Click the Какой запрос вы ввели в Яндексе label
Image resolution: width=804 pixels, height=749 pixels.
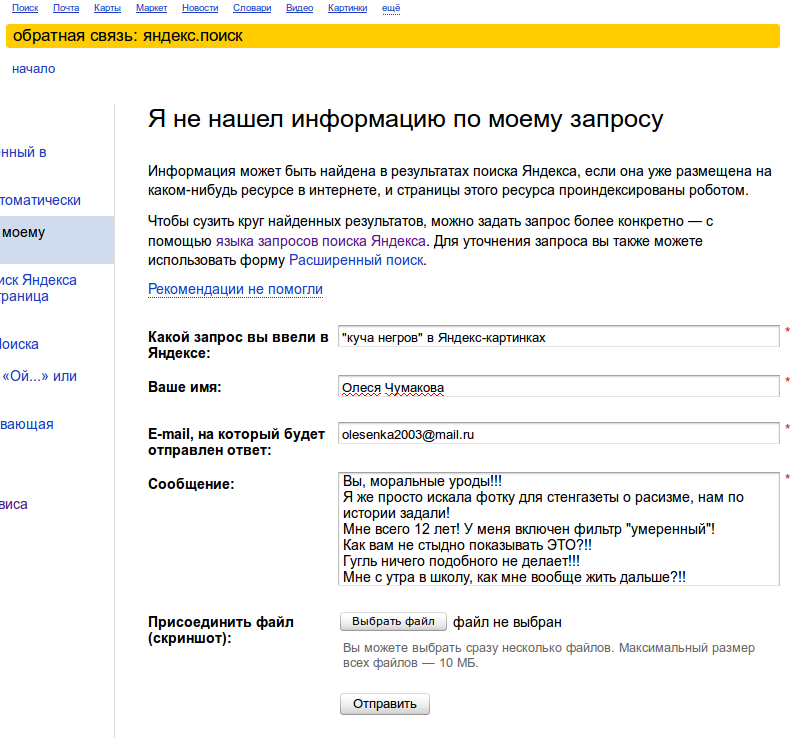click(238, 345)
